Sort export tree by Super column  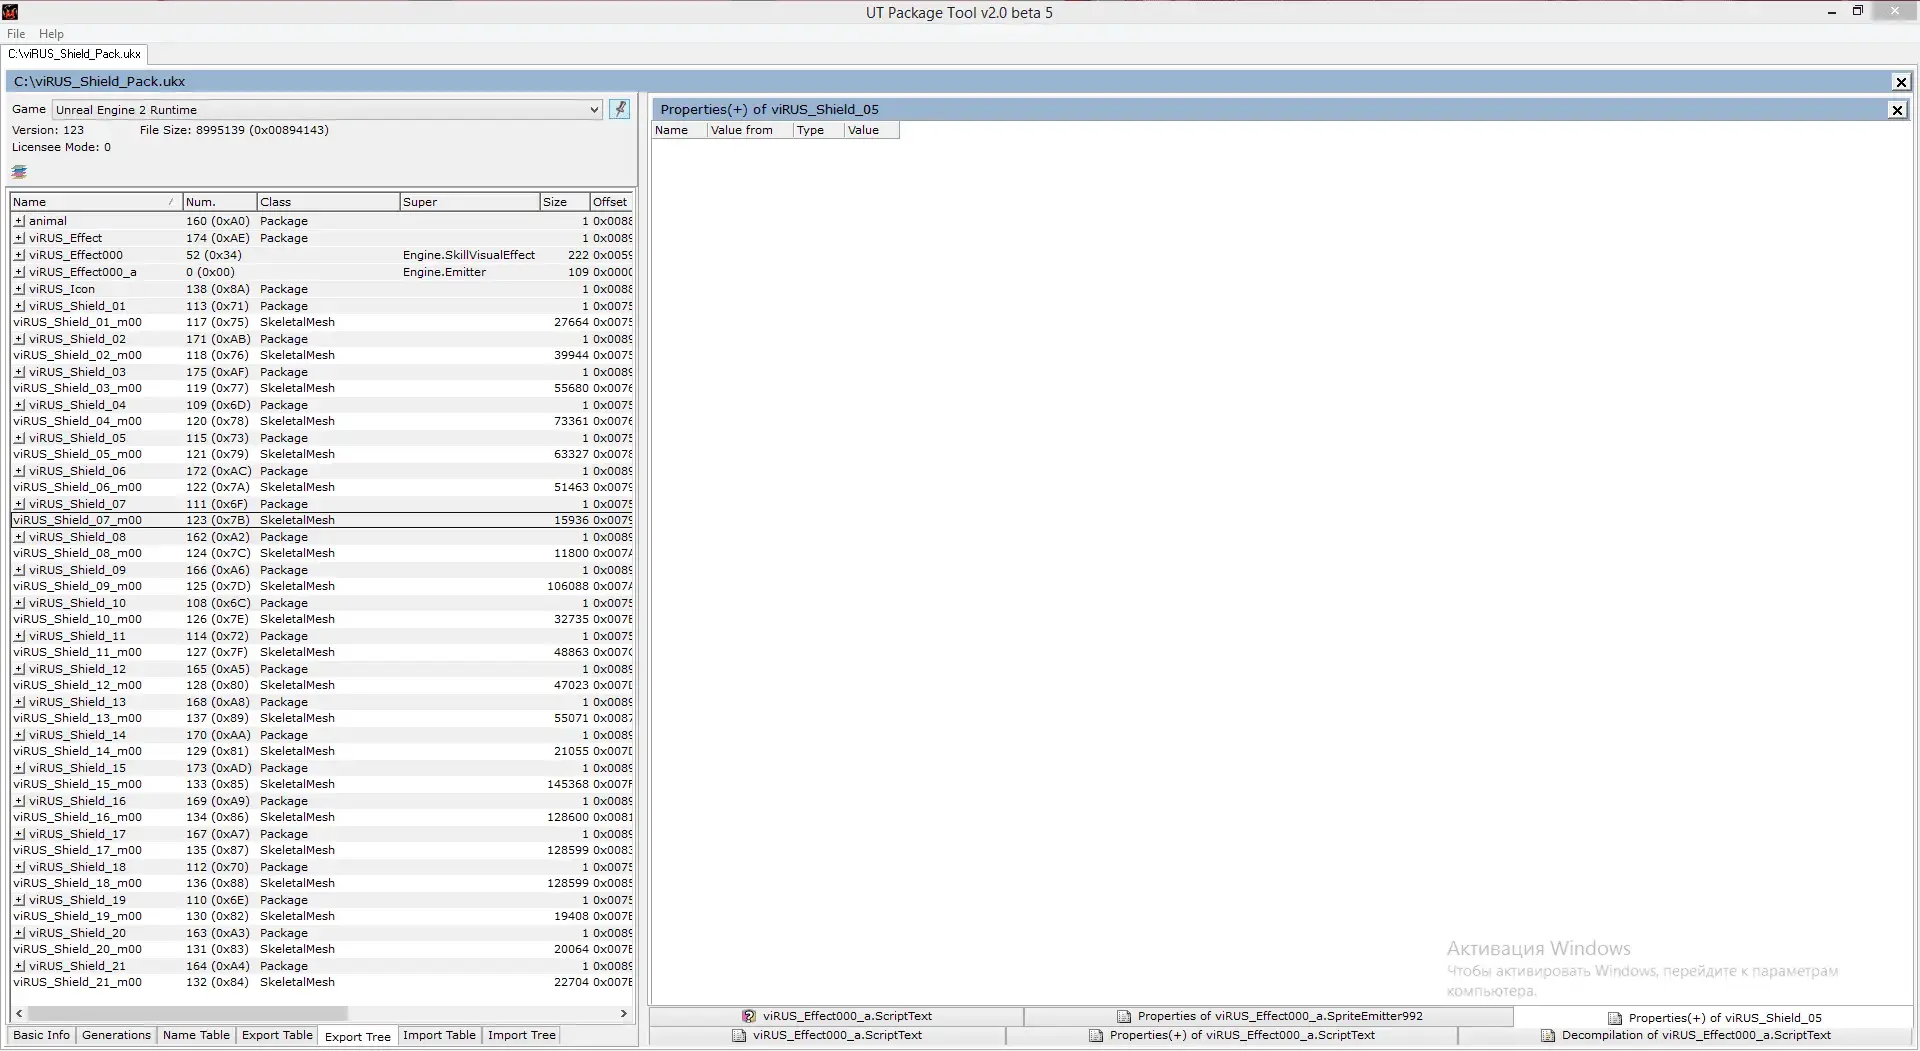pos(469,202)
